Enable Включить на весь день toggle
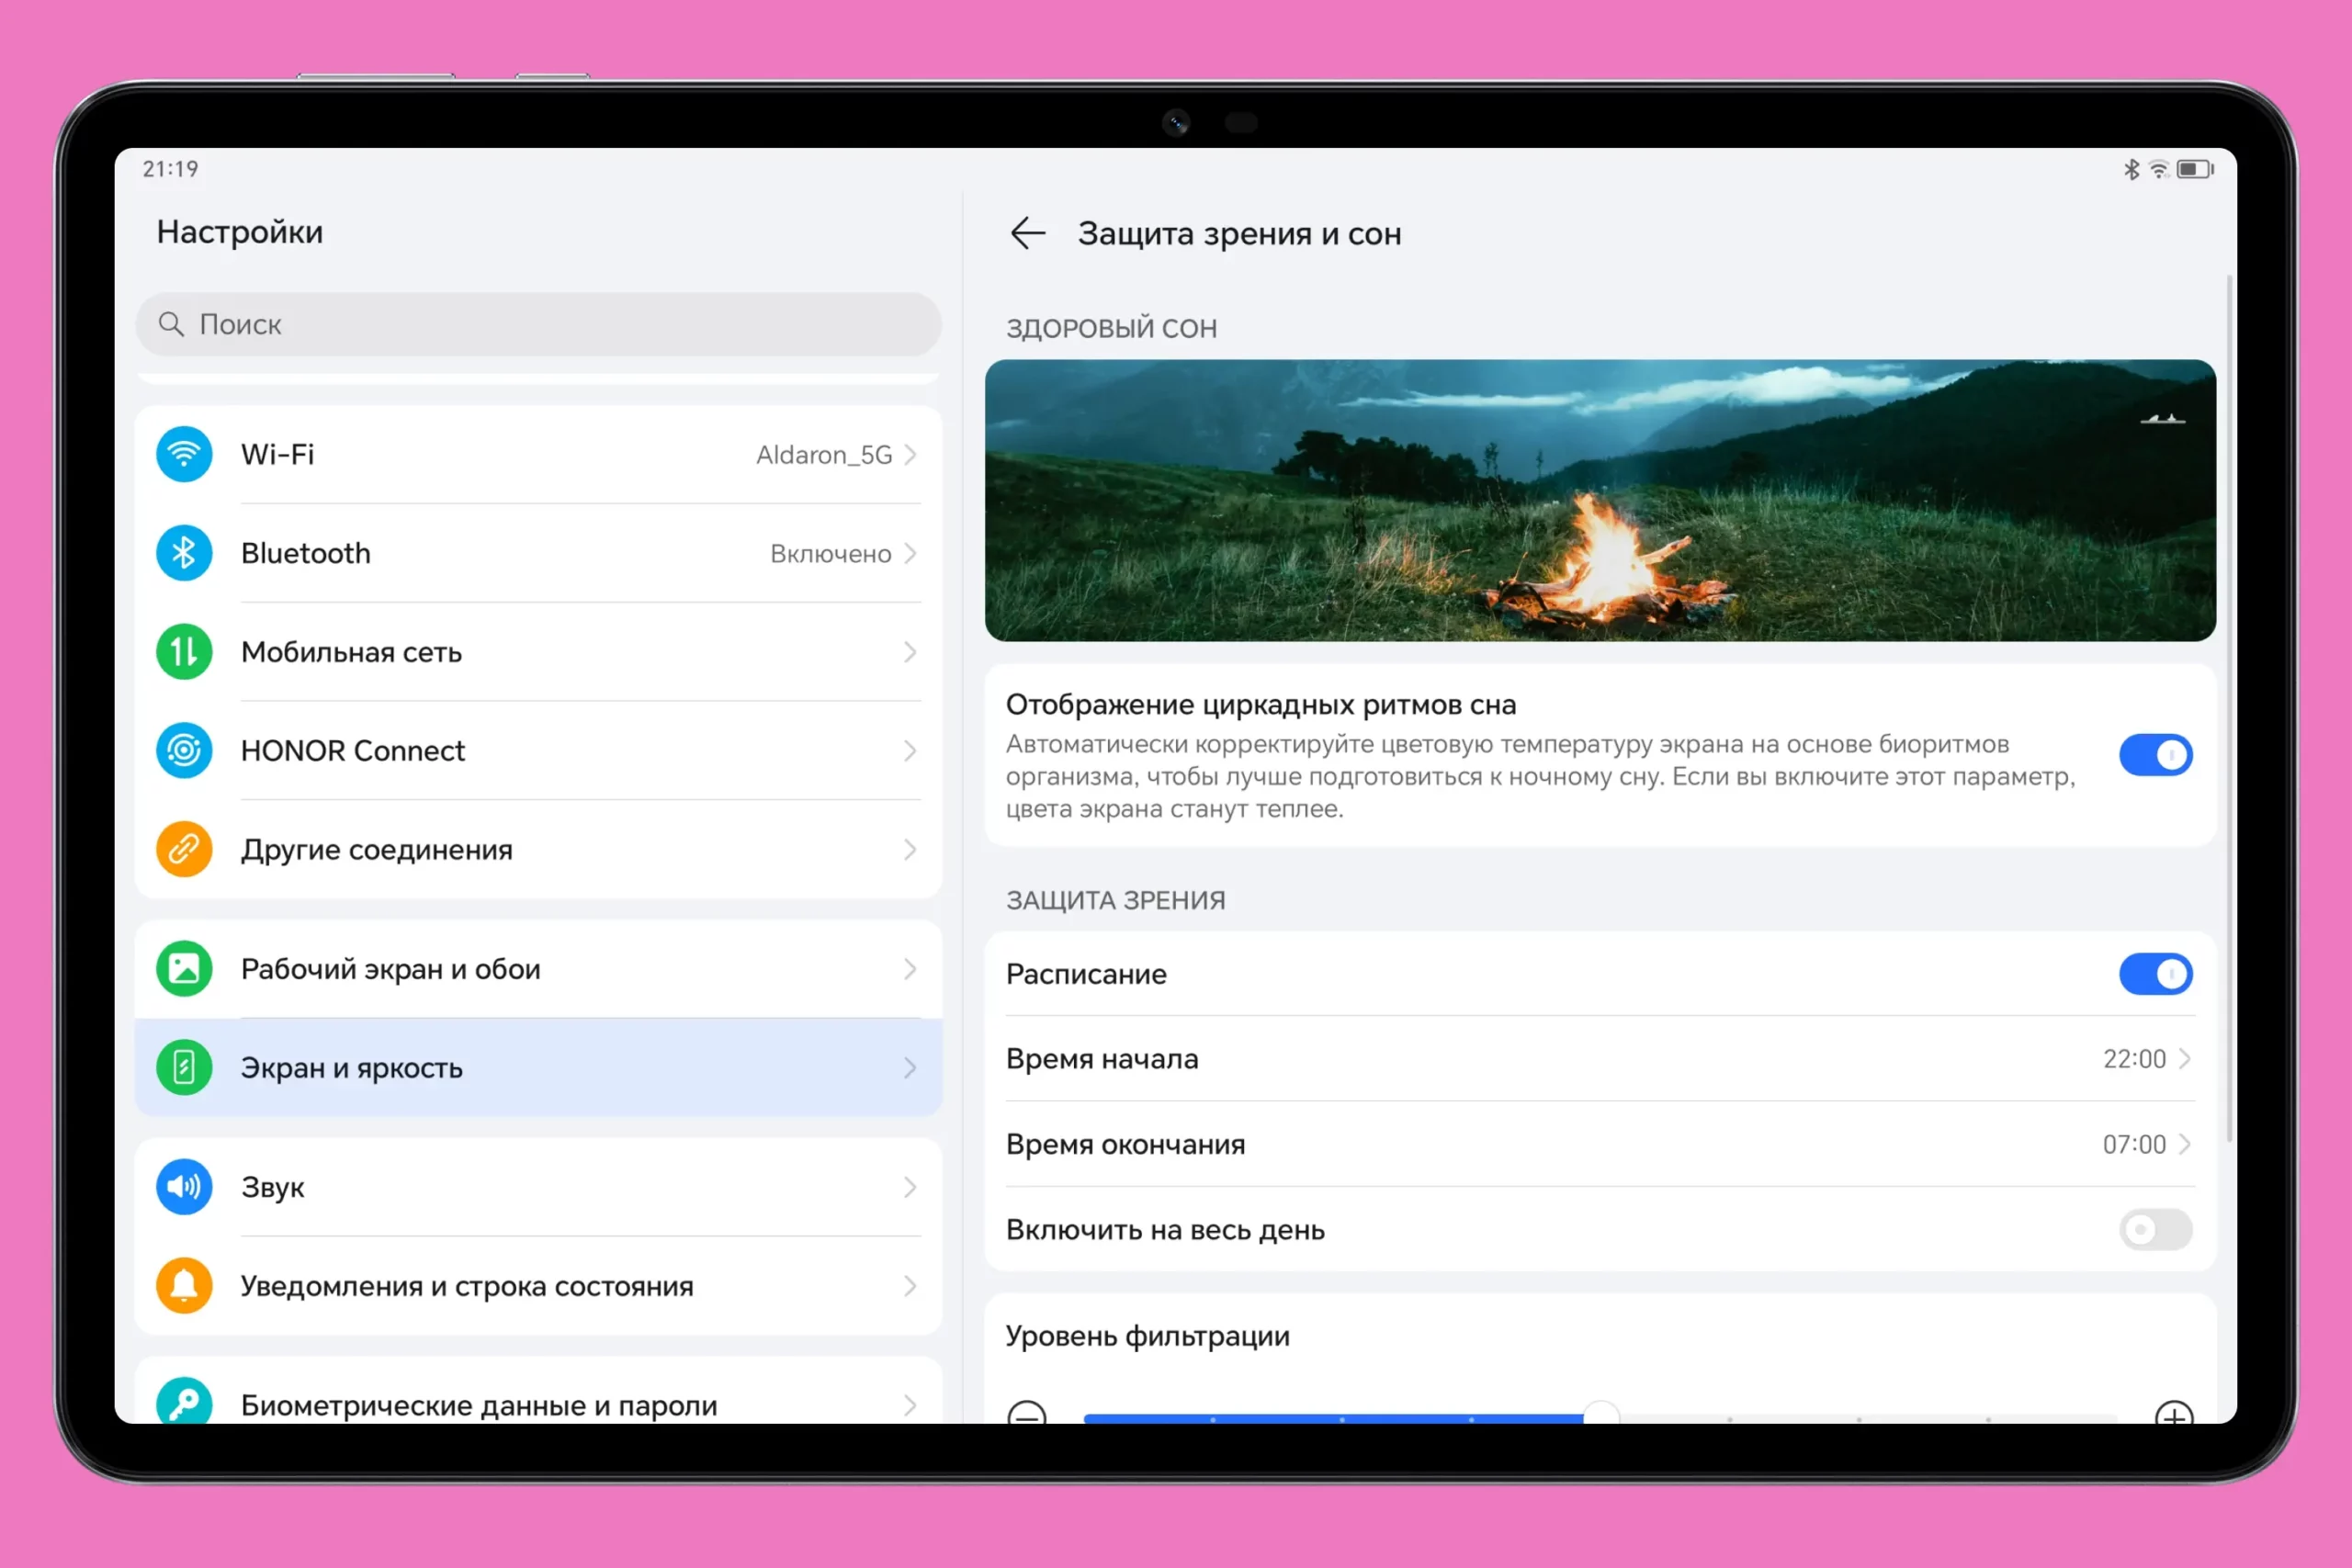Viewport: 2352px width, 1568px height. (x=2155, y=1229)
